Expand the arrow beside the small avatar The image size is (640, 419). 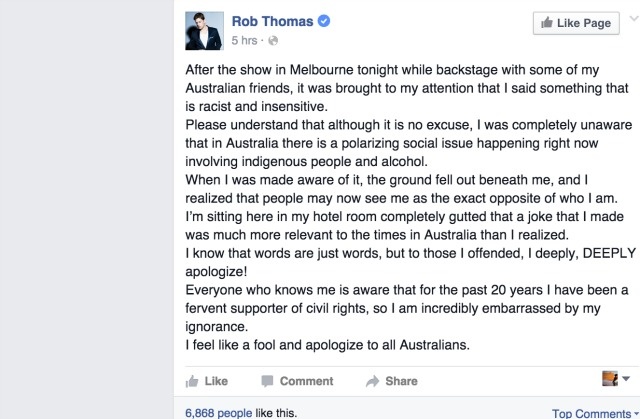coord(626,379)
